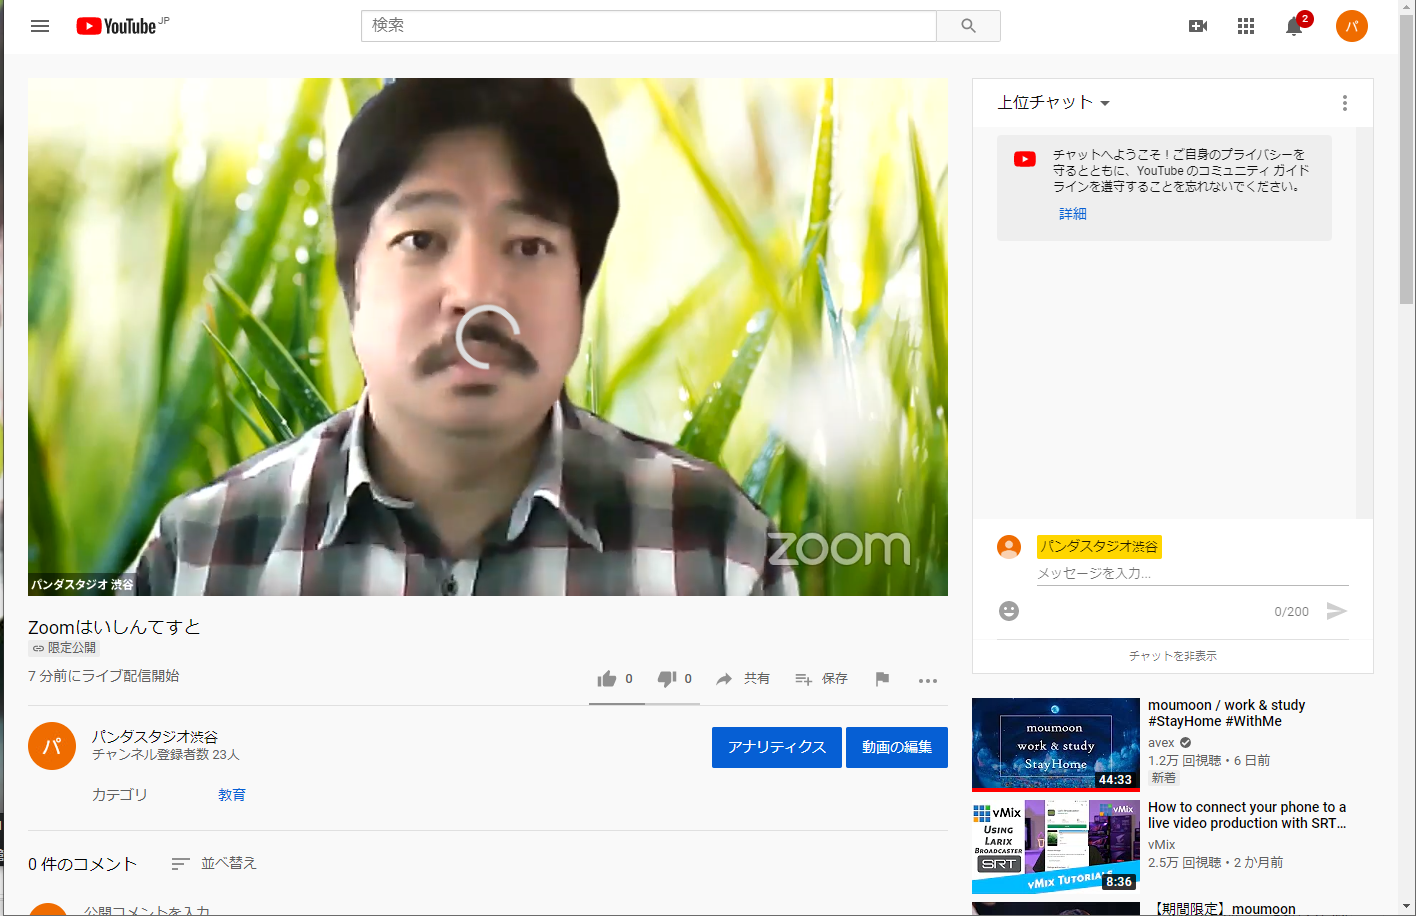Screen dimensions: 1416x916
Task: Click 動画の編集 button
Action: coord(897,747)
